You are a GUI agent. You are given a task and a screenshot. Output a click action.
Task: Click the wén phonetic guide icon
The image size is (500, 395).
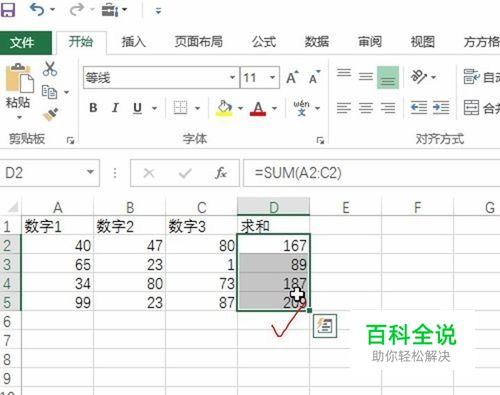click(x=301, y=108)
